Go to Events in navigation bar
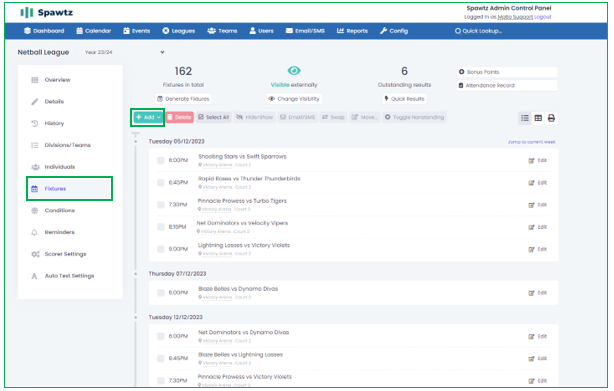The height and width of the screenshot is (391, 614). pos(137,31)
